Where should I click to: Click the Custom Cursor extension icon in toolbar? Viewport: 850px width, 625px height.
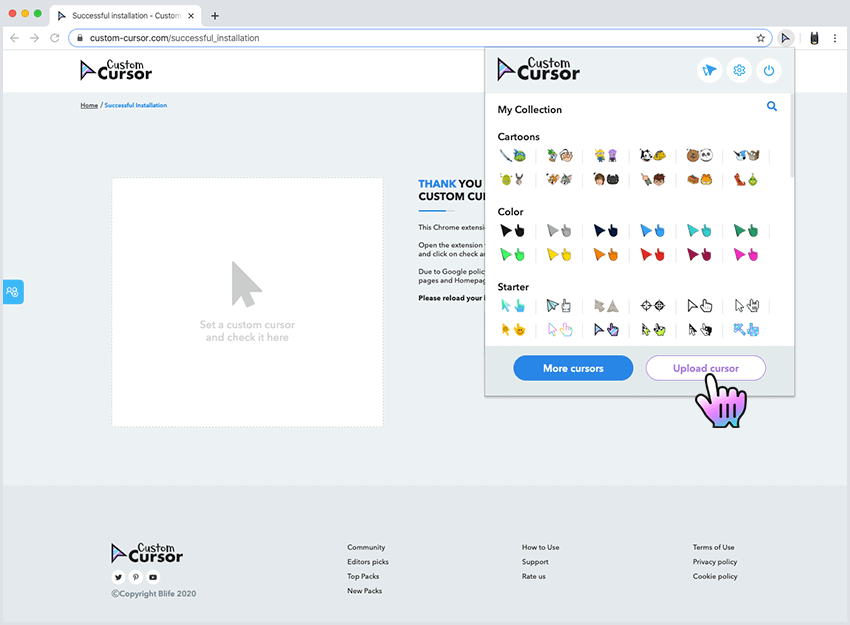point(786,37)
